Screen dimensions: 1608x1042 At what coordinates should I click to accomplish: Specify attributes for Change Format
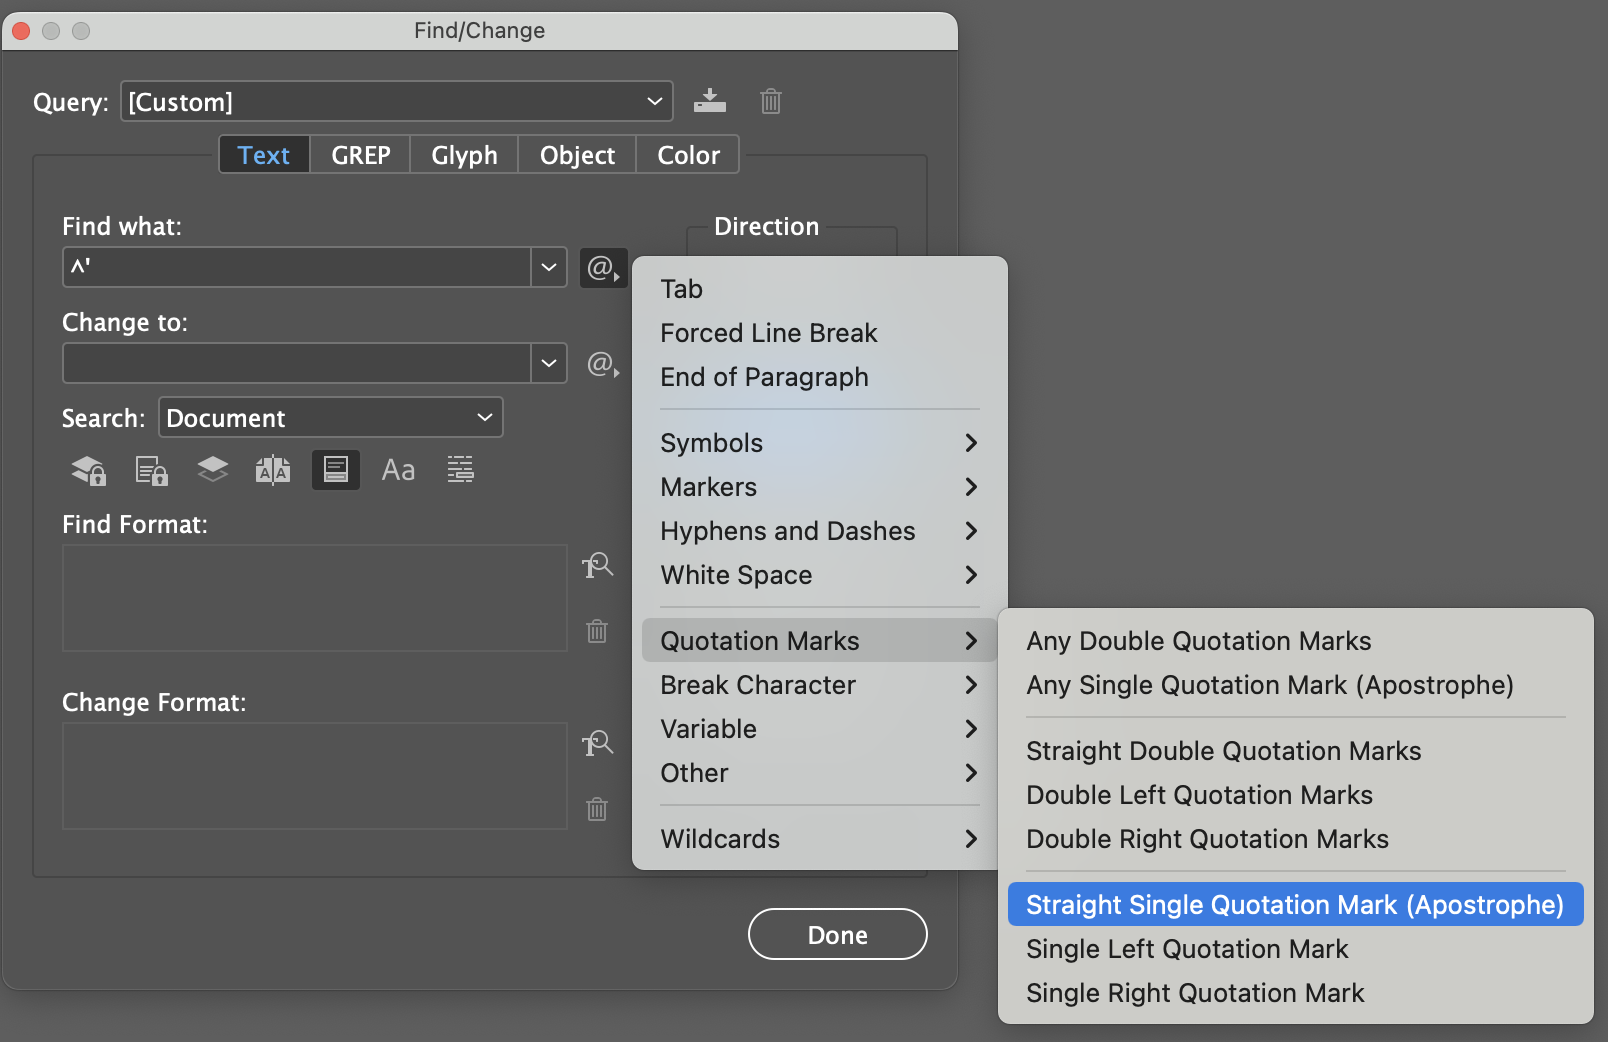pyautogui.click(x=597, y=743)
